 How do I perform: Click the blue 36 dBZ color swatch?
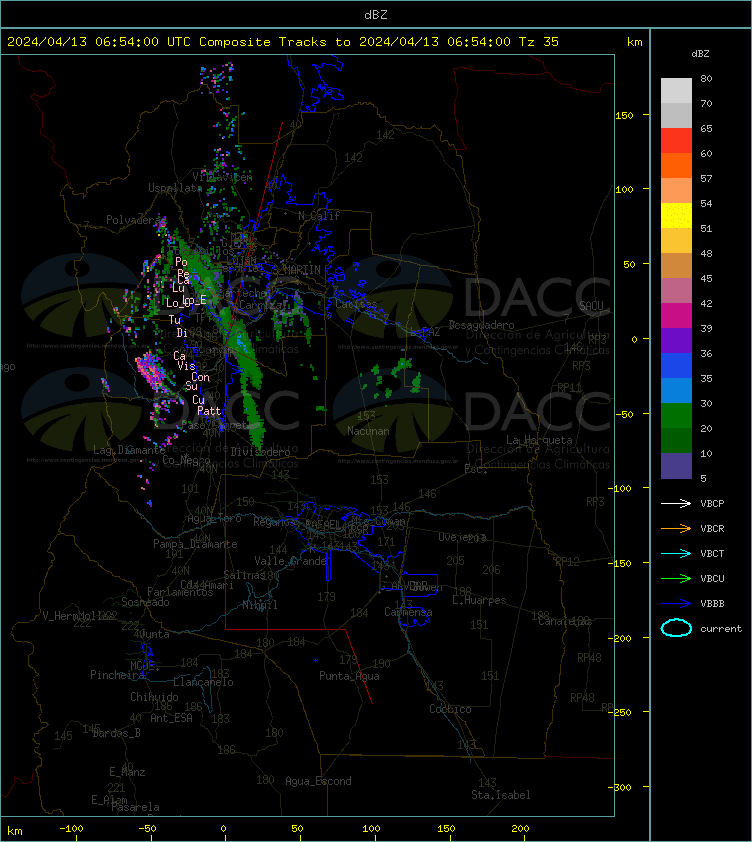click(676, 366)
